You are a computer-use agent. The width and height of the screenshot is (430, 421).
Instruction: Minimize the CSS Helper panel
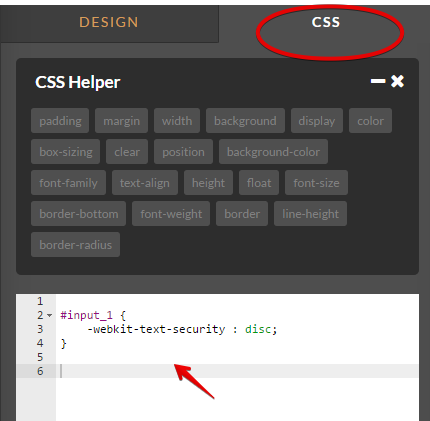coord(378,81)
